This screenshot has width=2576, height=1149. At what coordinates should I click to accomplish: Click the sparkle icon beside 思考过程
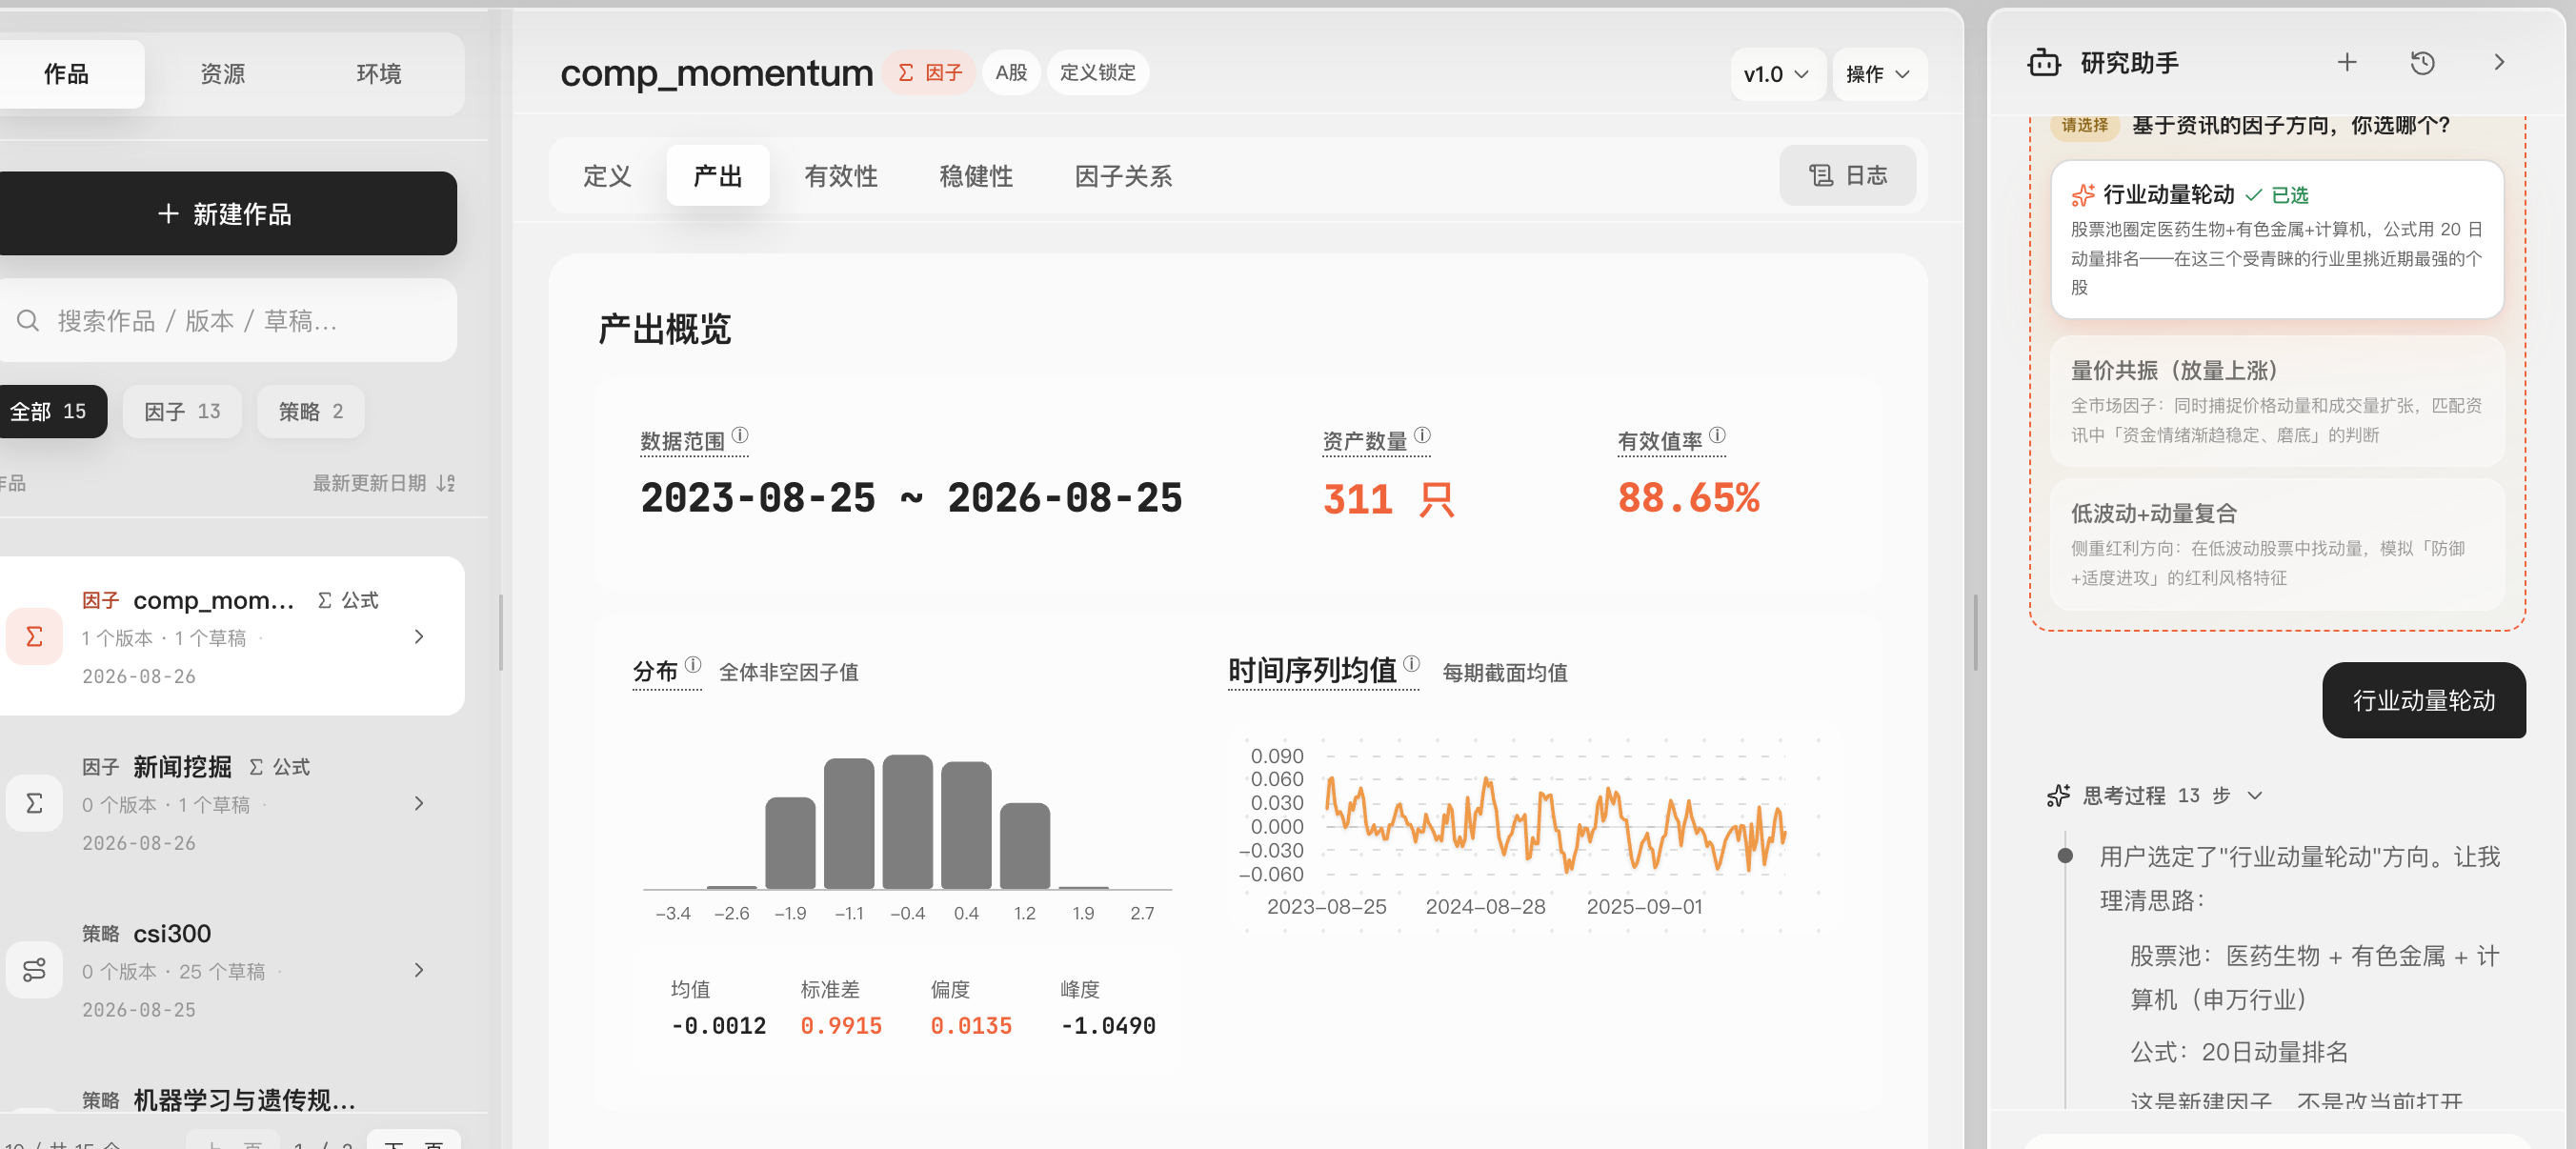(2058, 796)
